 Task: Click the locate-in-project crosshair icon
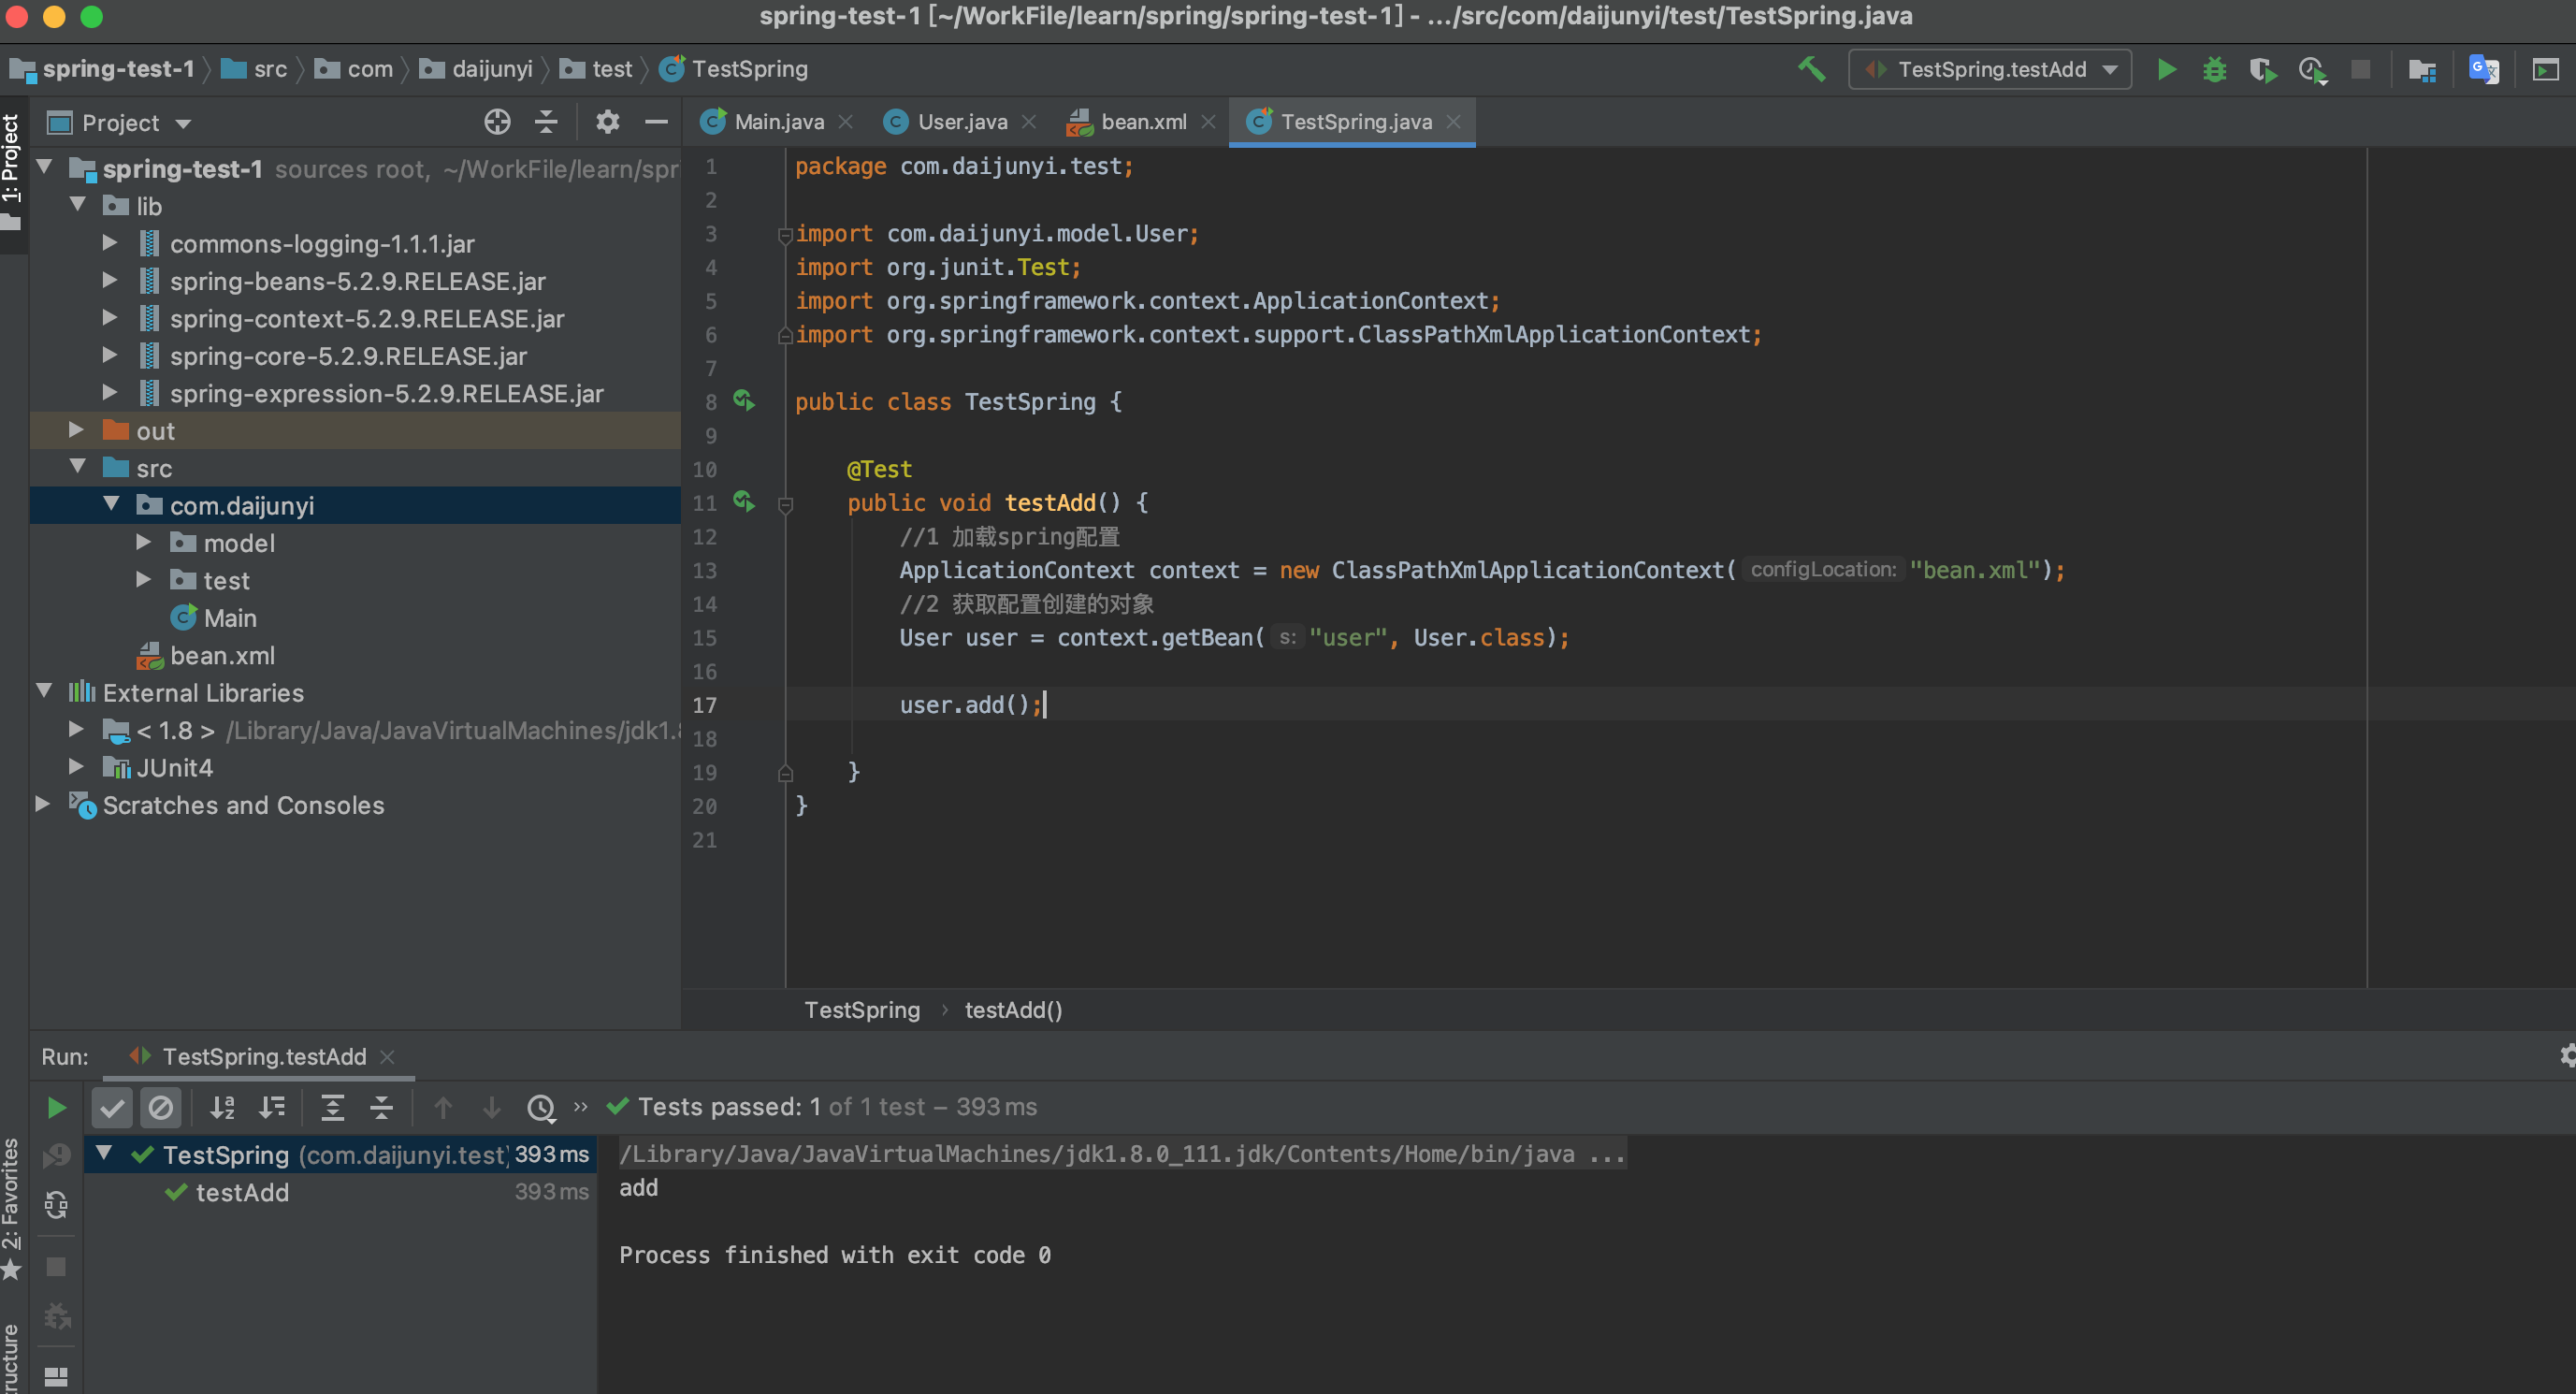click(x=497, y=122)
